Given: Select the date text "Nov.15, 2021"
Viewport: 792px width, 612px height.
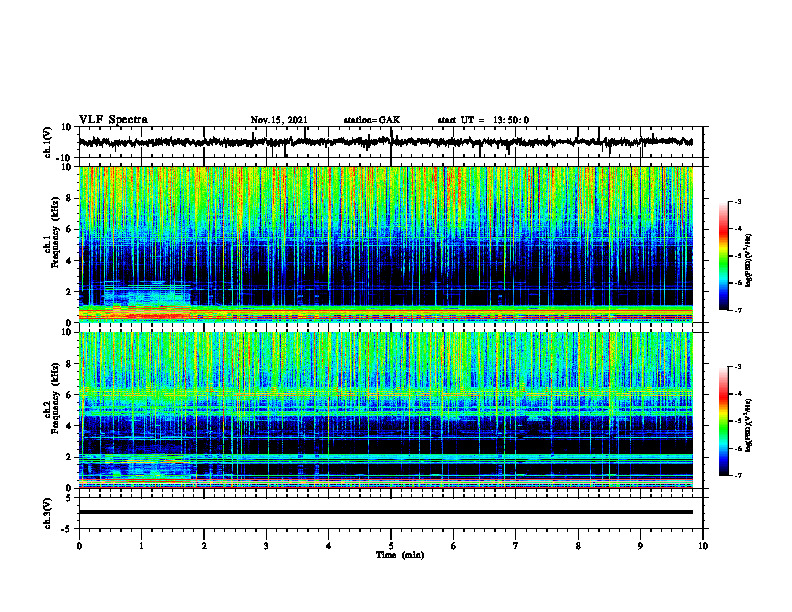Looking at the screenshot, I should click(x=279, y=120).
